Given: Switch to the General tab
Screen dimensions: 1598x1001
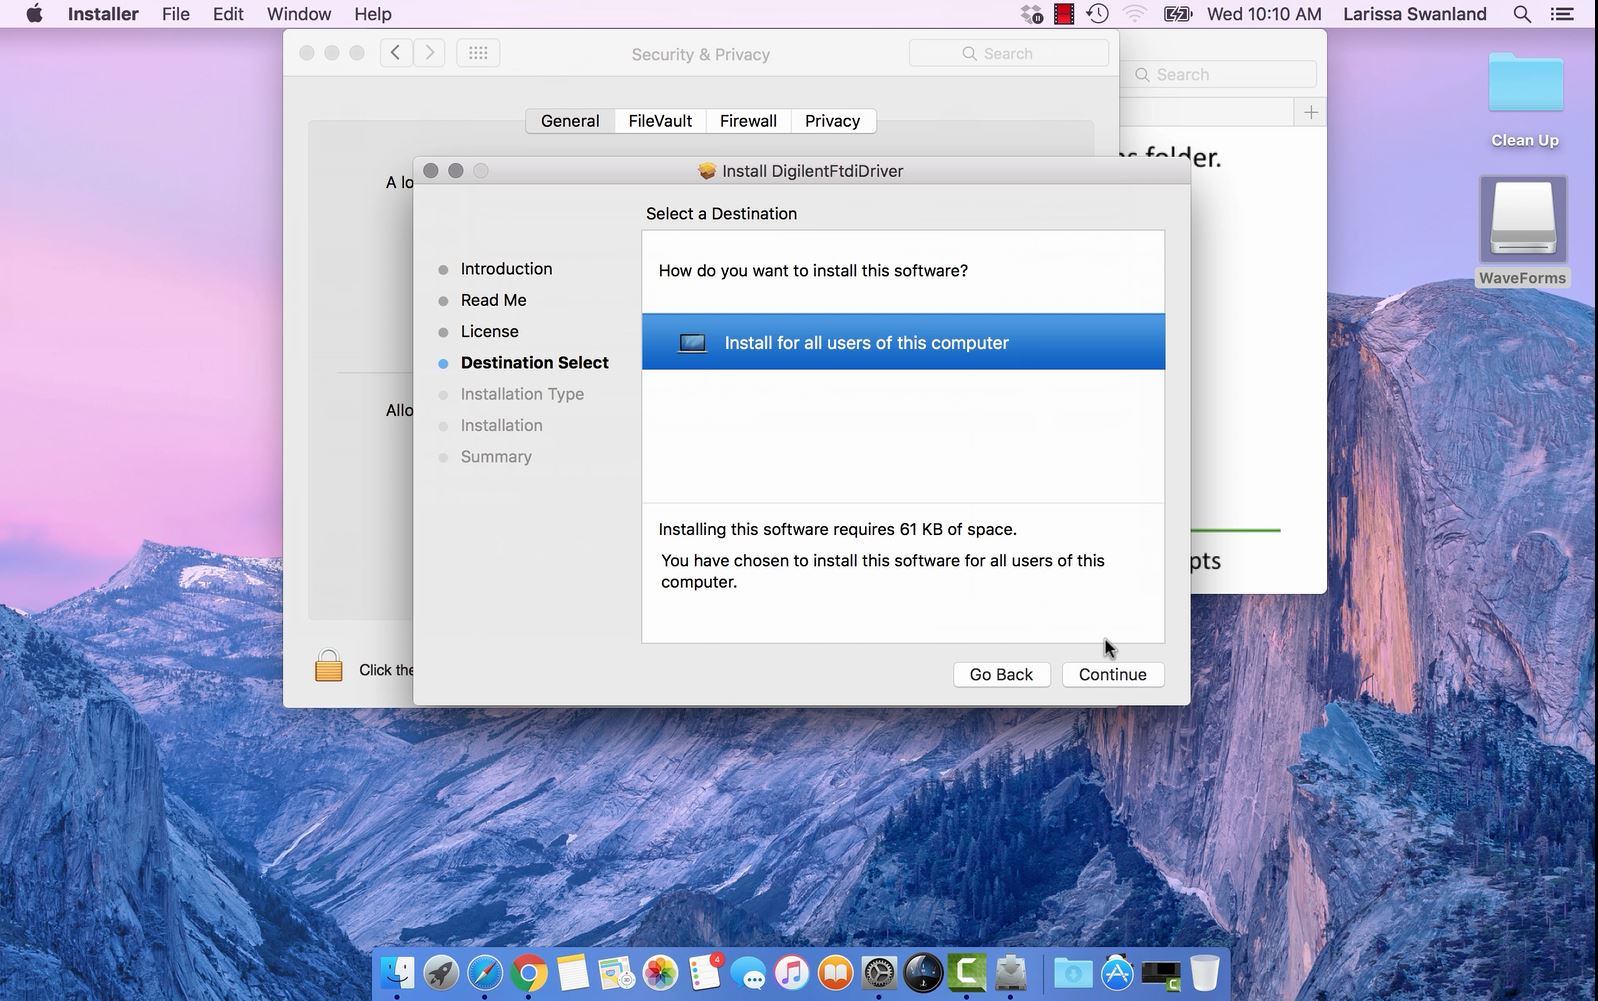Looking at the screenshot, I should point(570,121).
